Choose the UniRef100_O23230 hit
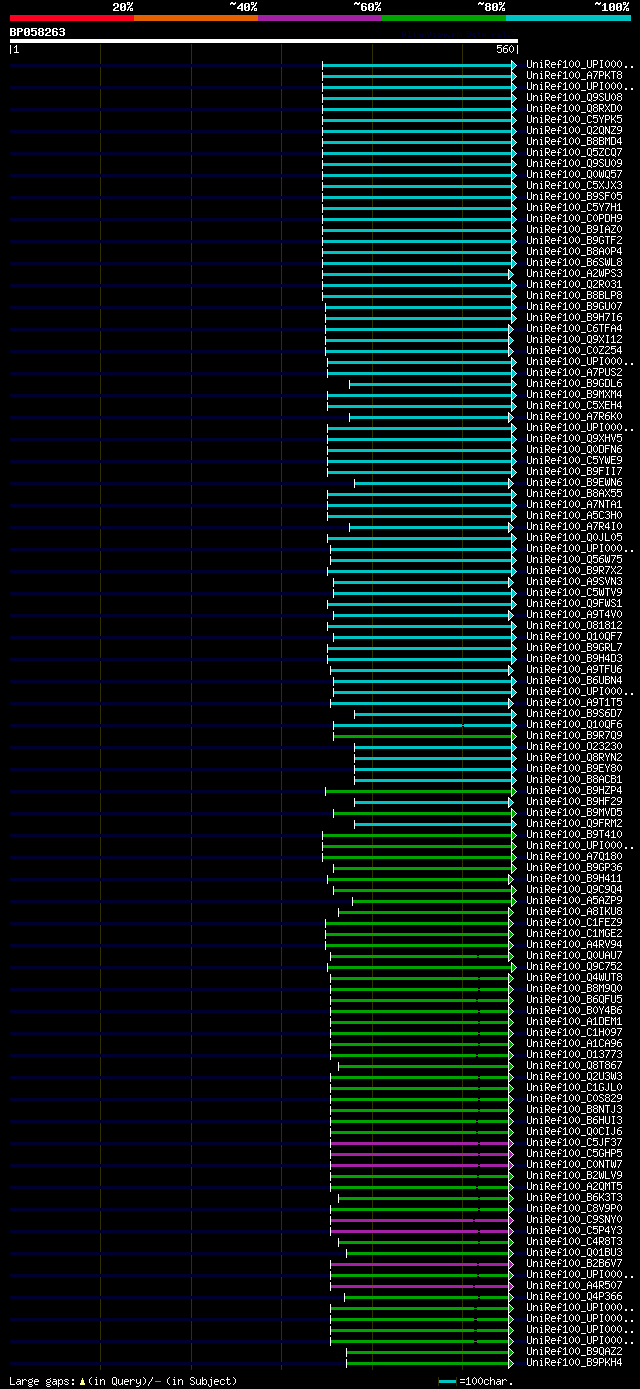 click(574, 746)
